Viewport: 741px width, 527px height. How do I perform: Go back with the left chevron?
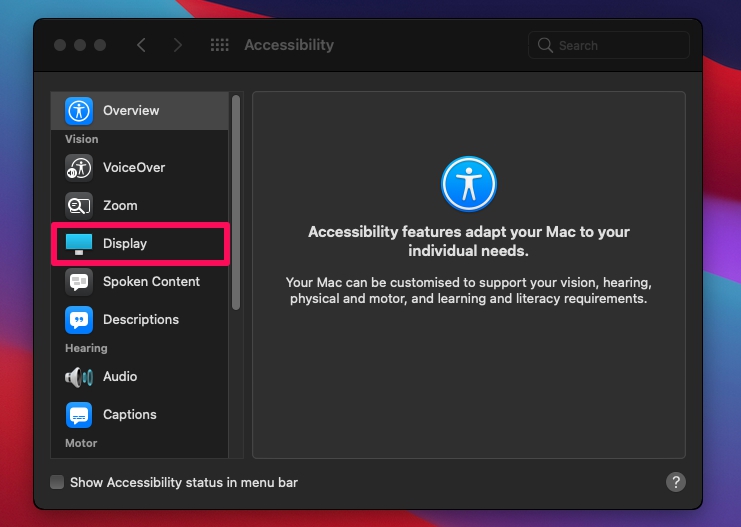click(141, 45)
